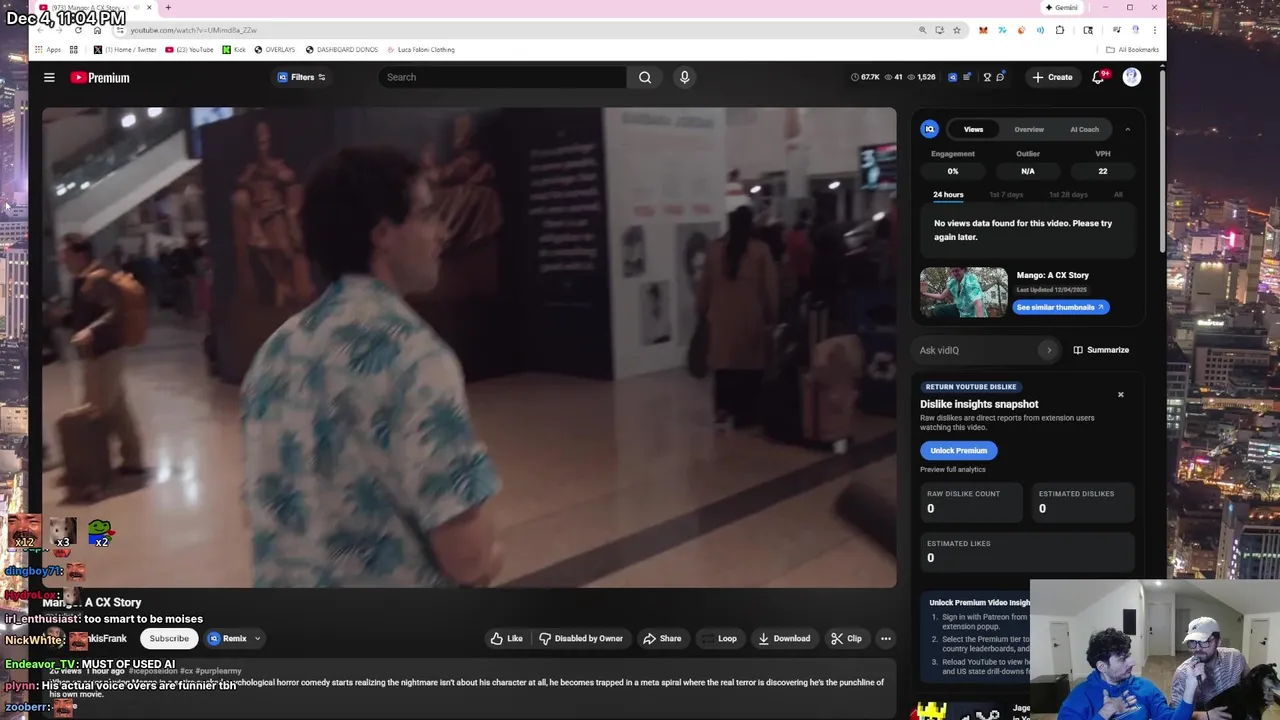This screenshot has width=1280, height=720.
Task: Click the vidIQ IQ logo in side panel
Action: click(930, 129)
